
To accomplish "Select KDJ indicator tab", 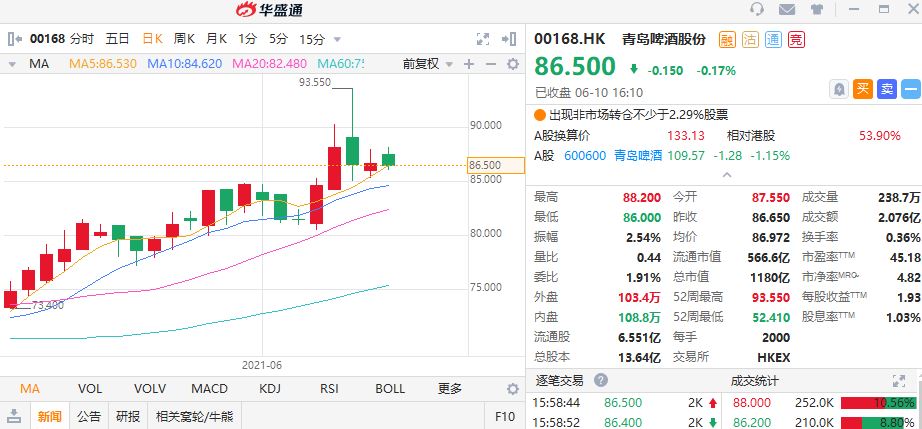I will tap(270, 388).
